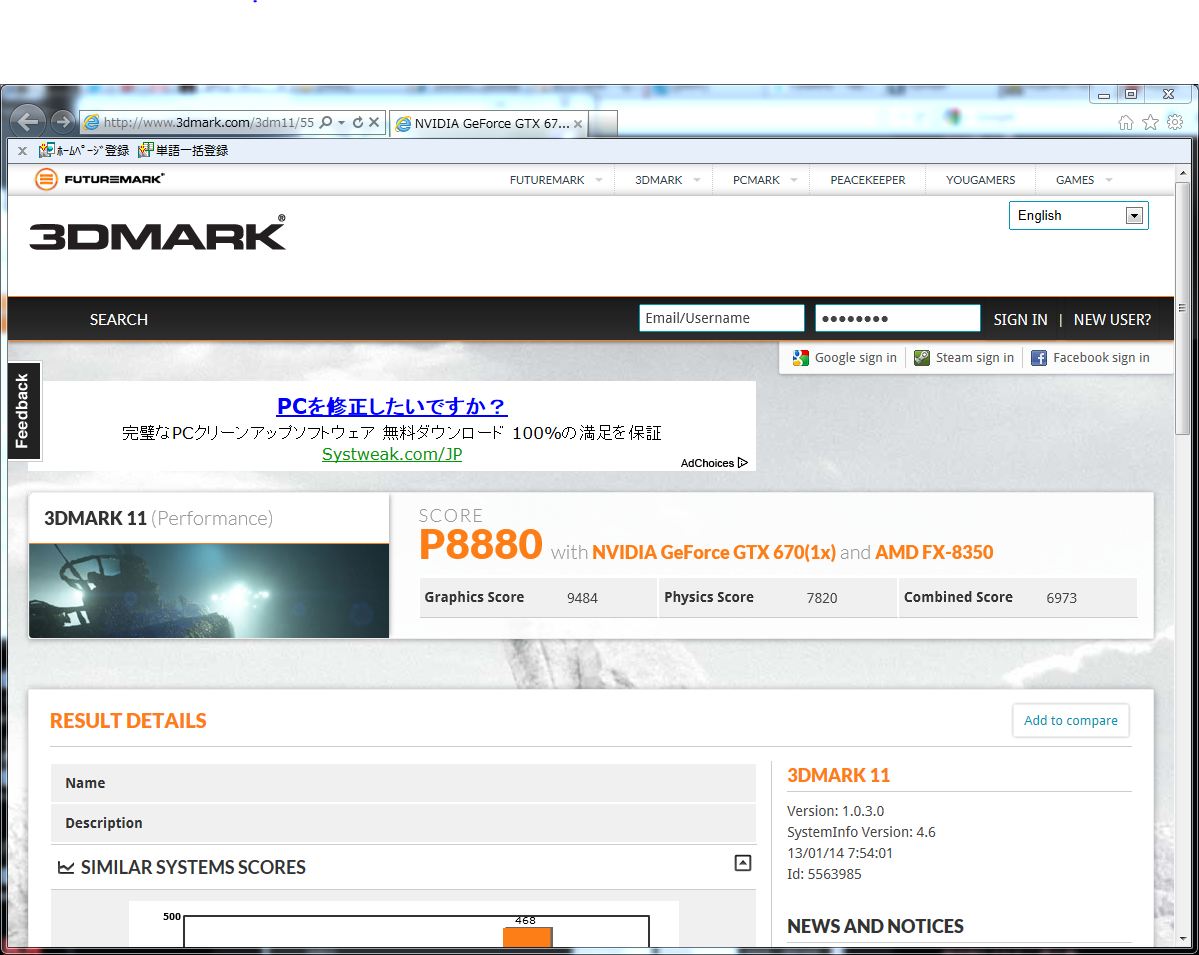
Task: Click the ホームページ登録 toolbar button
Action: (84, 151)
